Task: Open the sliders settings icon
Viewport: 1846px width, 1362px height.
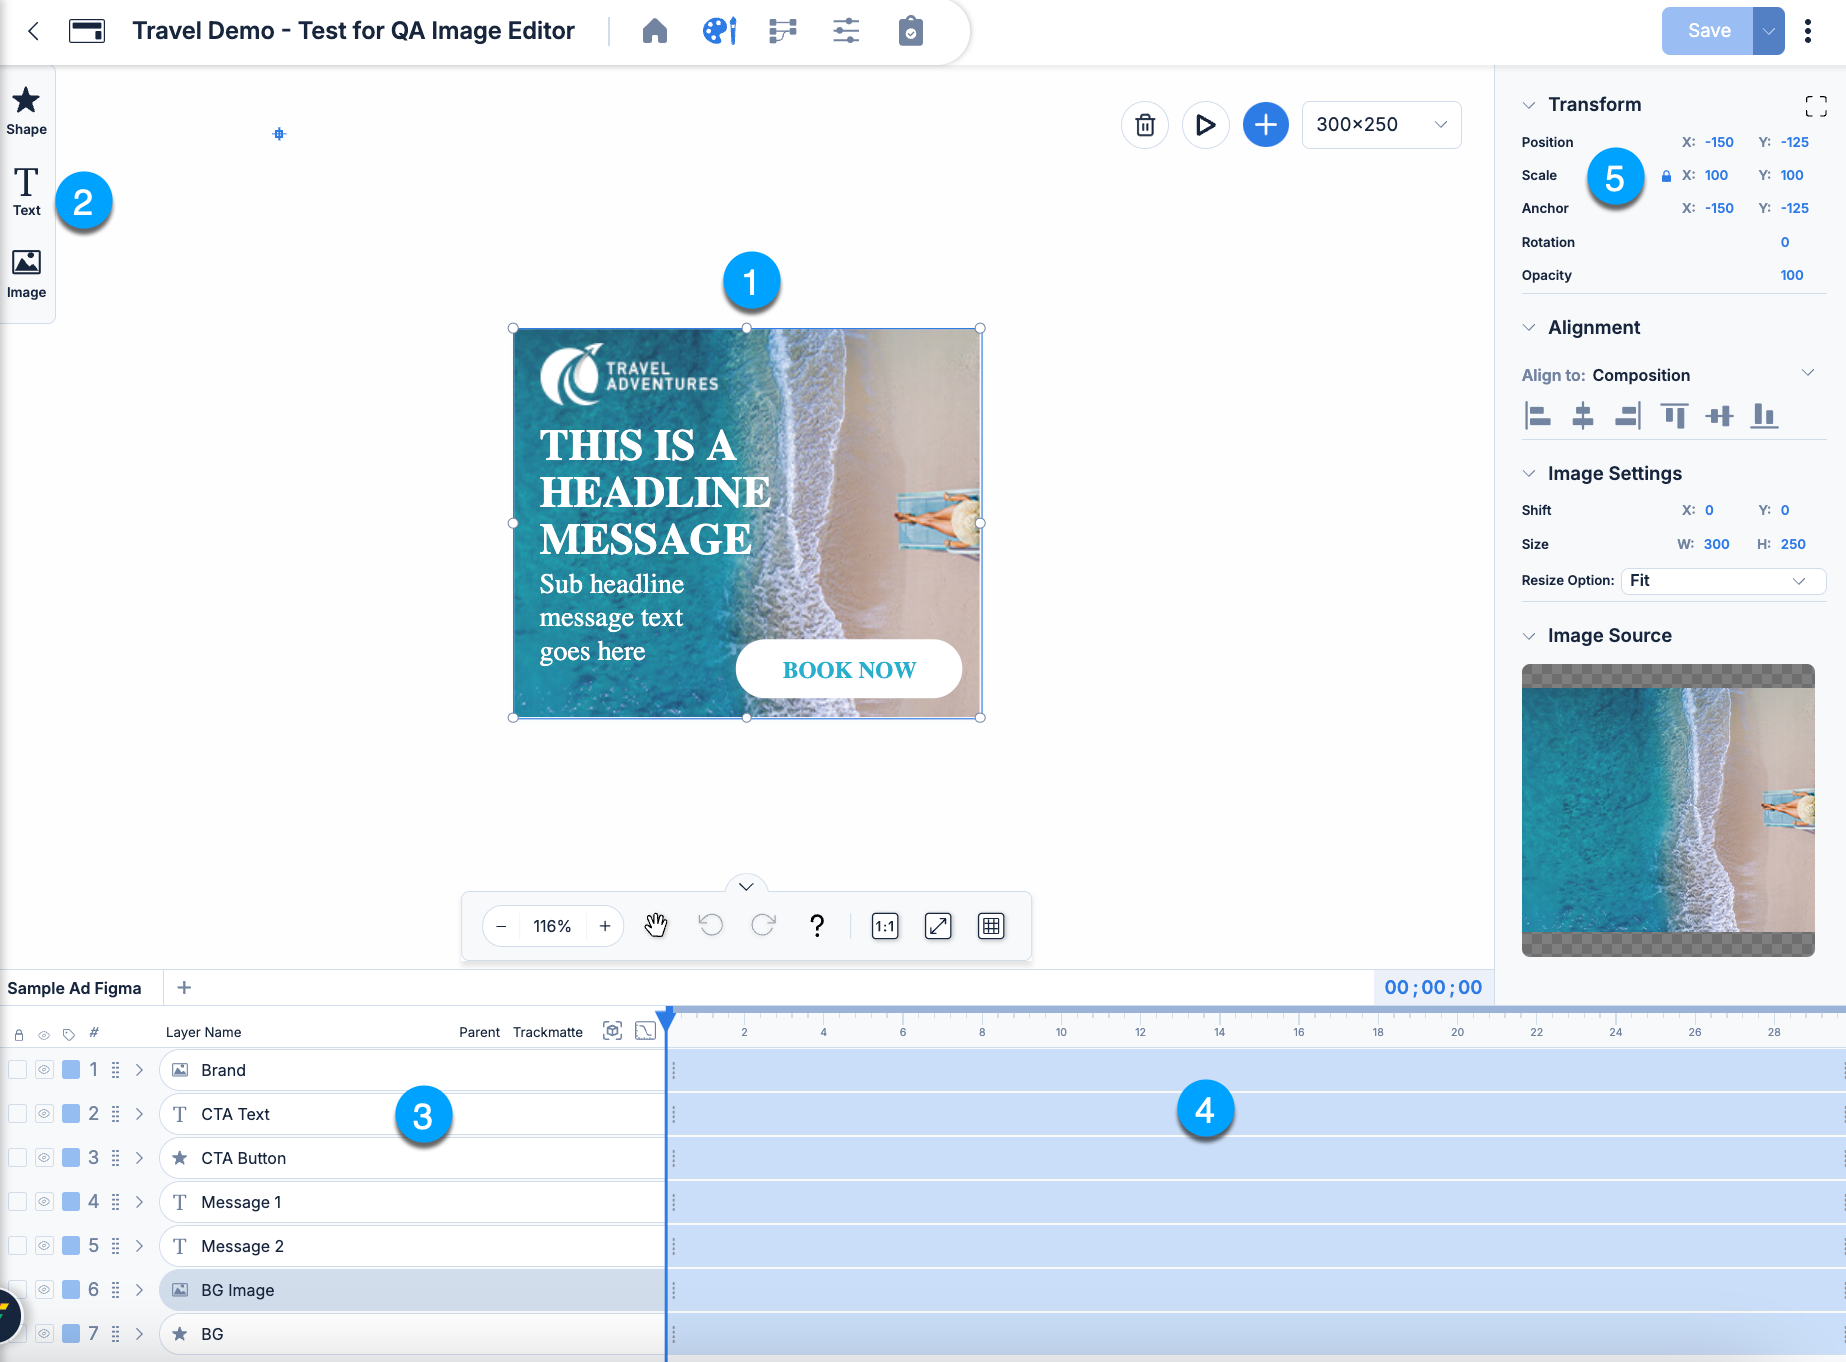Action: (x=846, y=31)
